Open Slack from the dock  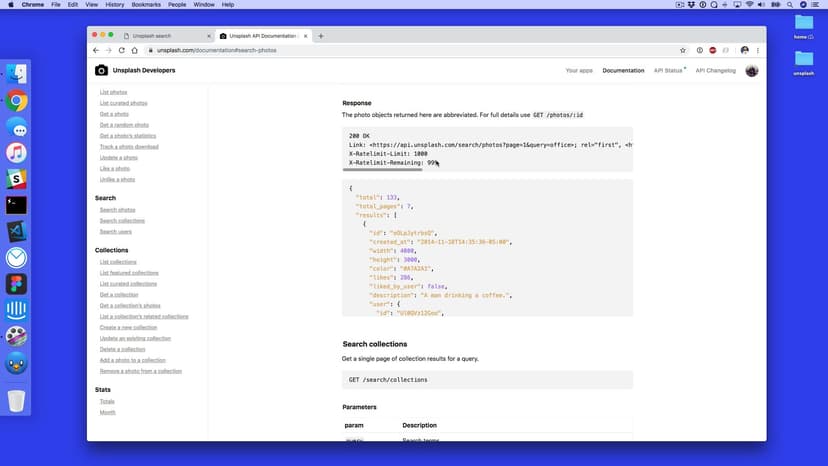(x=16, y=179)
